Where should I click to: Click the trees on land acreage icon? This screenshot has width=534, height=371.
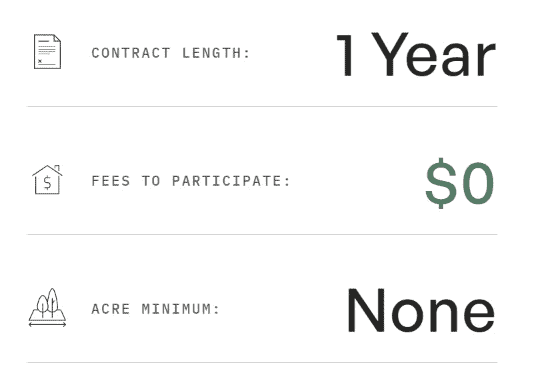coord(47,307)
